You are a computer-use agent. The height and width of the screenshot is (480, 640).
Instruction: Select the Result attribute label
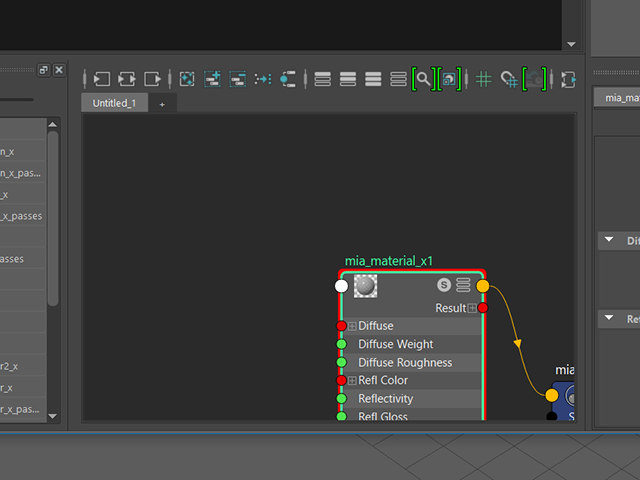[x=450, y=308]
